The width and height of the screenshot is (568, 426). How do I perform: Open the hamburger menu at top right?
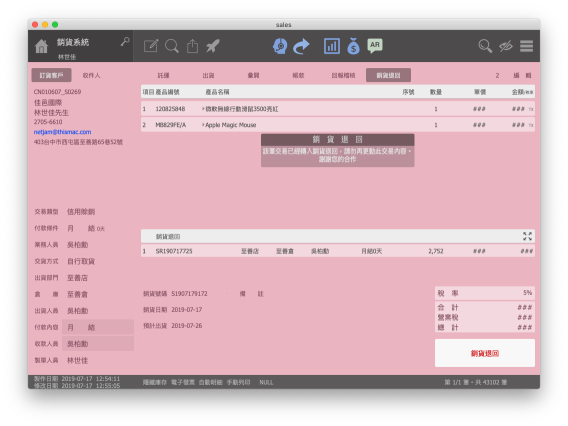[x=526, y=46]
